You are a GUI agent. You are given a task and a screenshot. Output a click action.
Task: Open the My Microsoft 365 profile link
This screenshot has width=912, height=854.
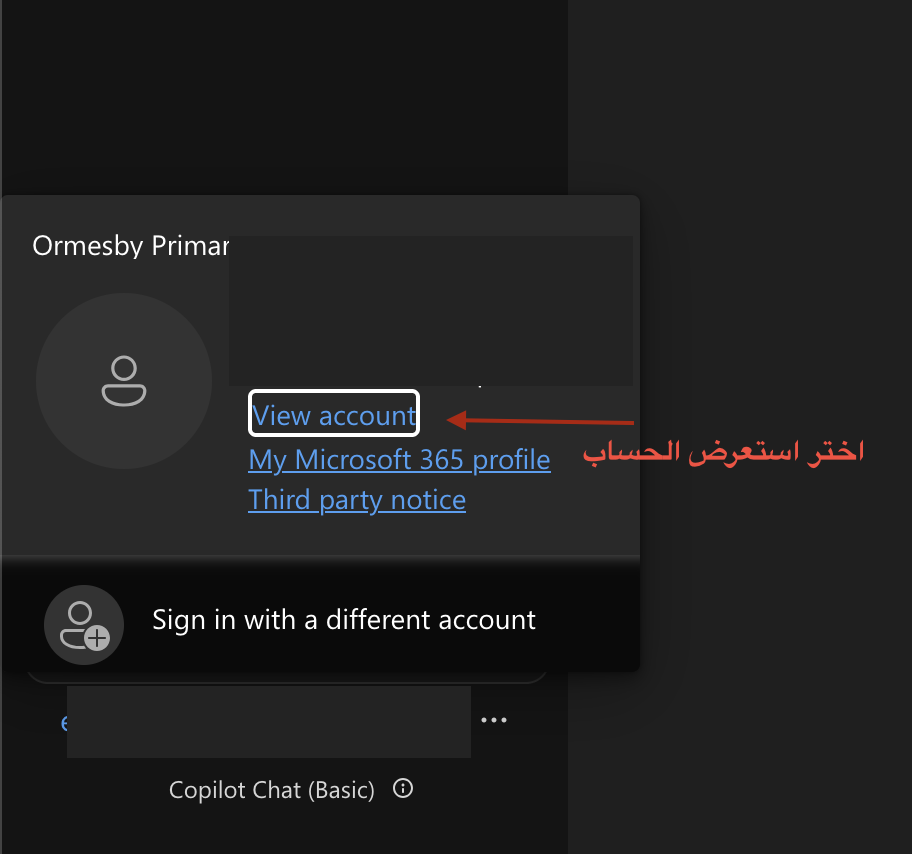[399, 460]
